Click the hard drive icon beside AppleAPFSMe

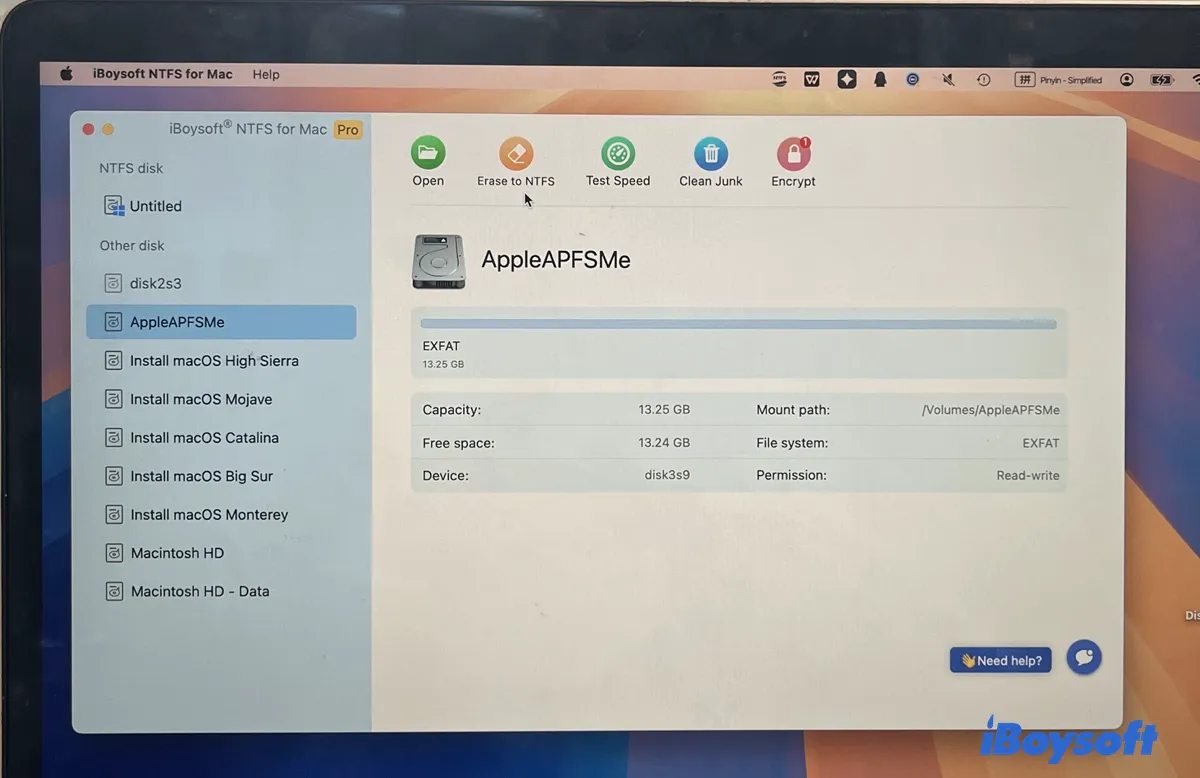tap(438, 262)
